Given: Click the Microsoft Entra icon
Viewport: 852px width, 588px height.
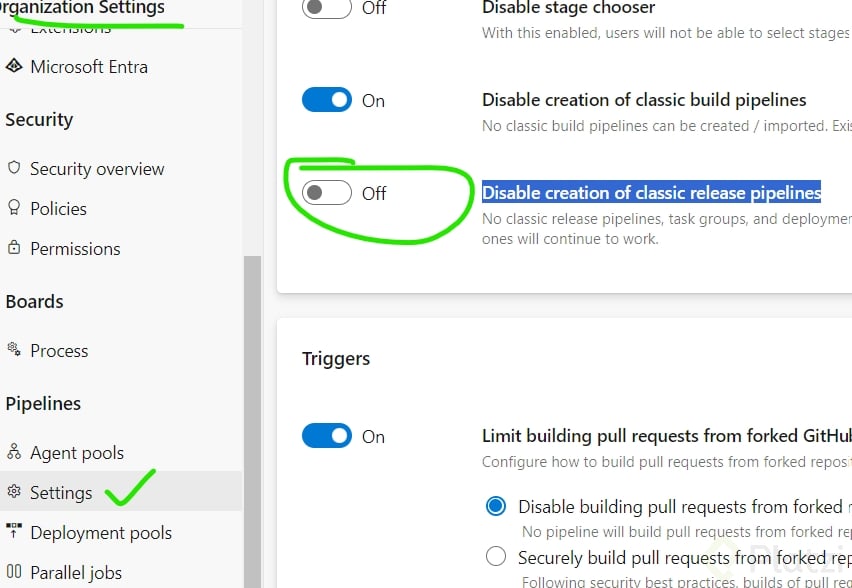Looking at the screenshot, I should click(x=14, y=67).
